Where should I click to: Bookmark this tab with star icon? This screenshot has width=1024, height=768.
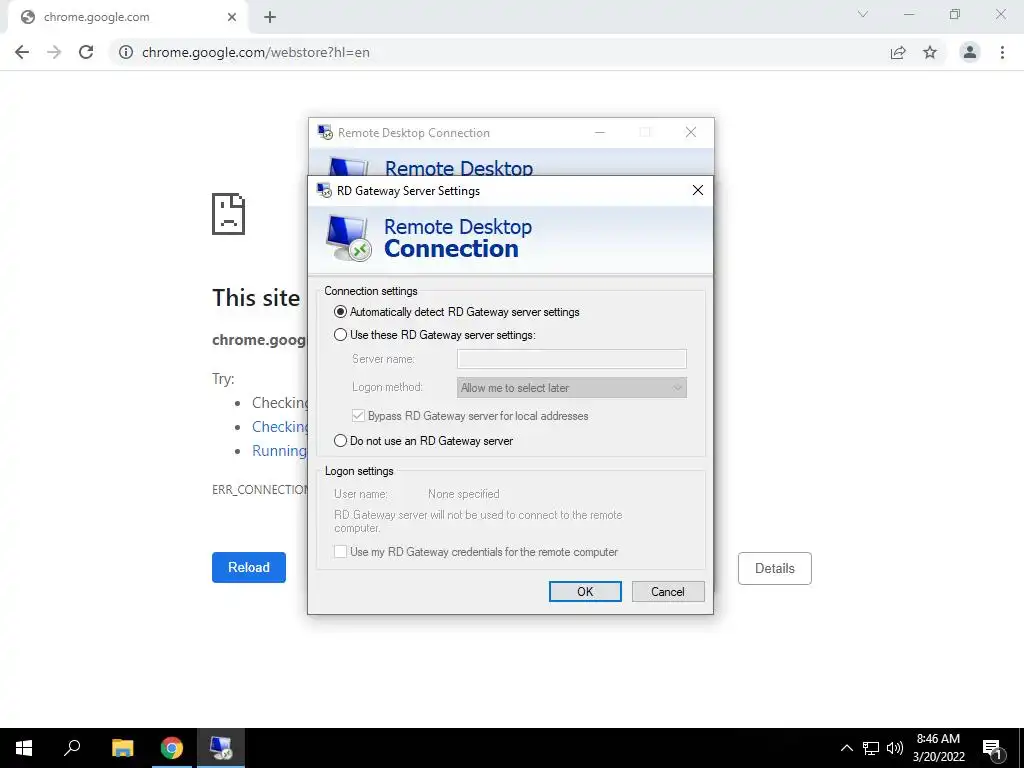pos(930,52)
